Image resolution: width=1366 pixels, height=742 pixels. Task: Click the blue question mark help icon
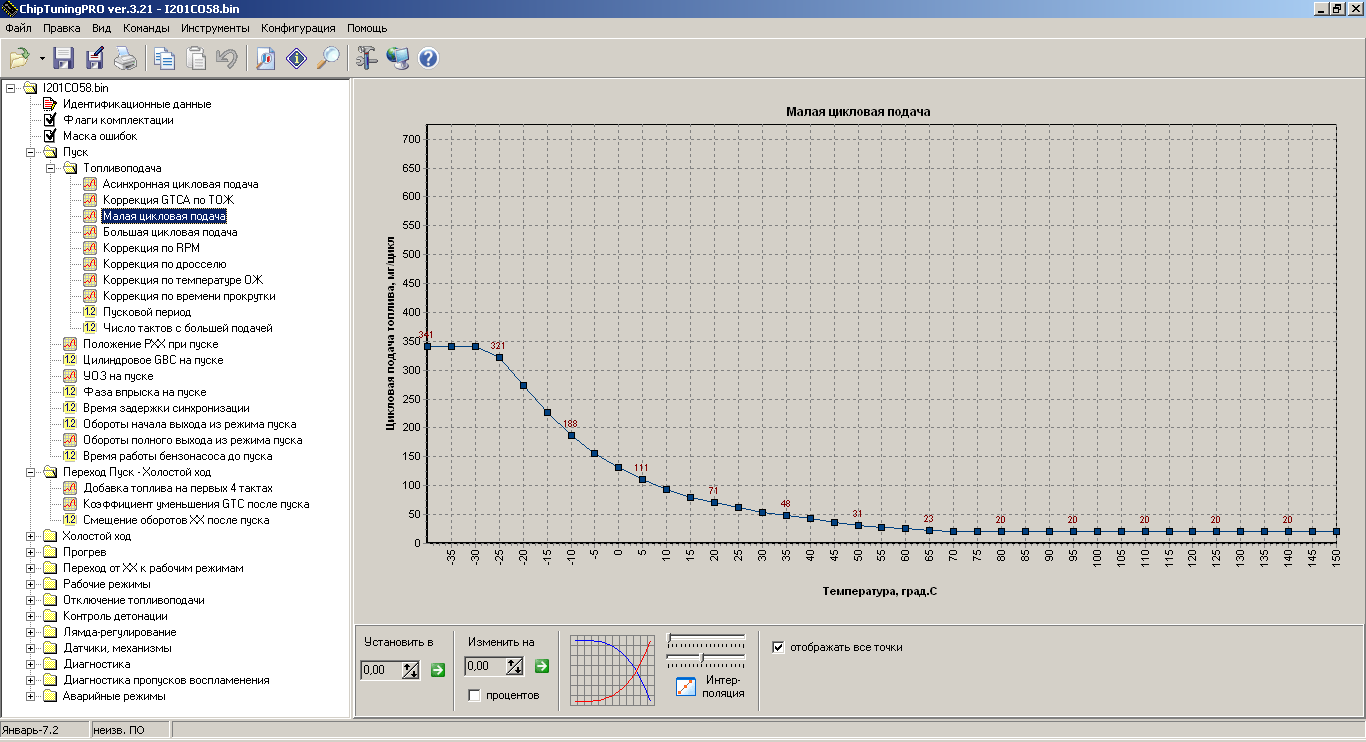coord(428,58)
